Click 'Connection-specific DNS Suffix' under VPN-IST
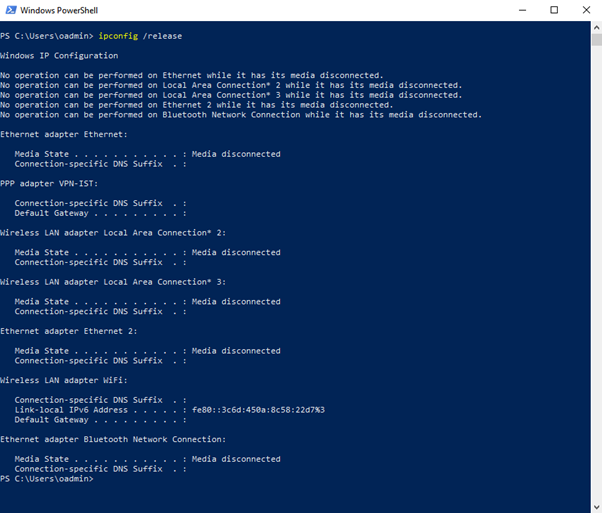602x513 pixels. coord(89,203)
